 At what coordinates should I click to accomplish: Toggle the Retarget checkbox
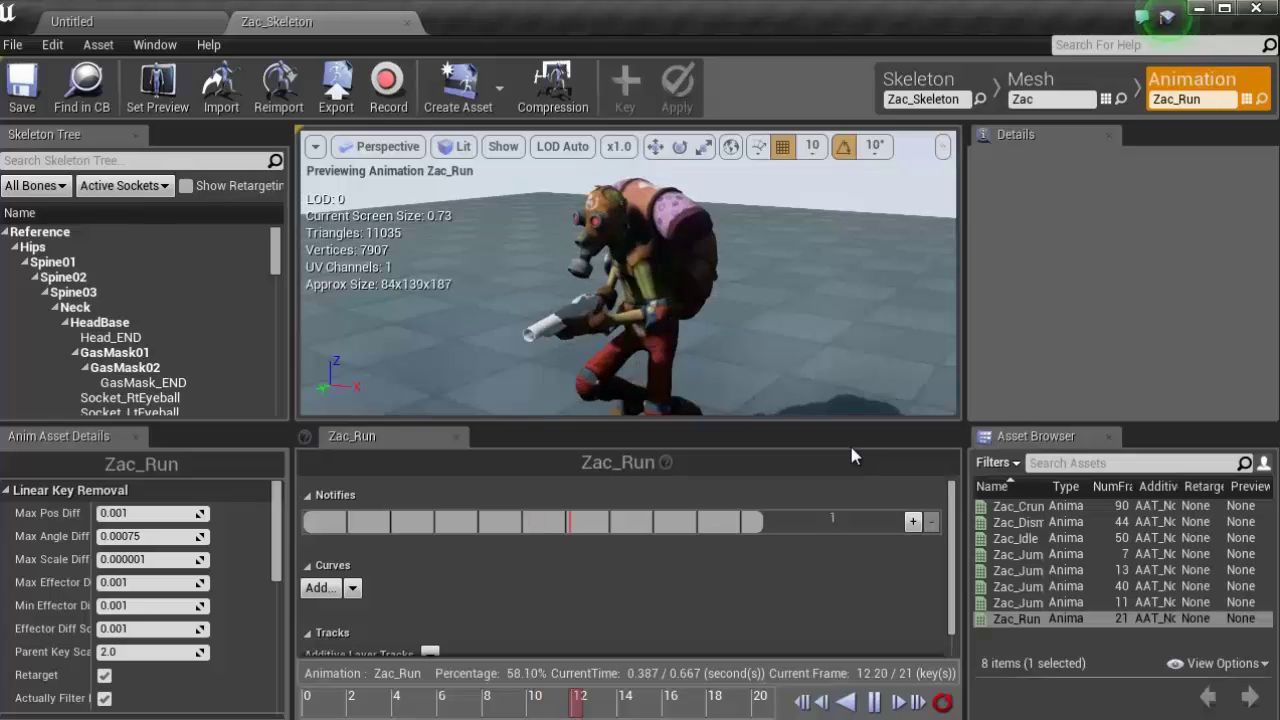click(x=104, y=676)
